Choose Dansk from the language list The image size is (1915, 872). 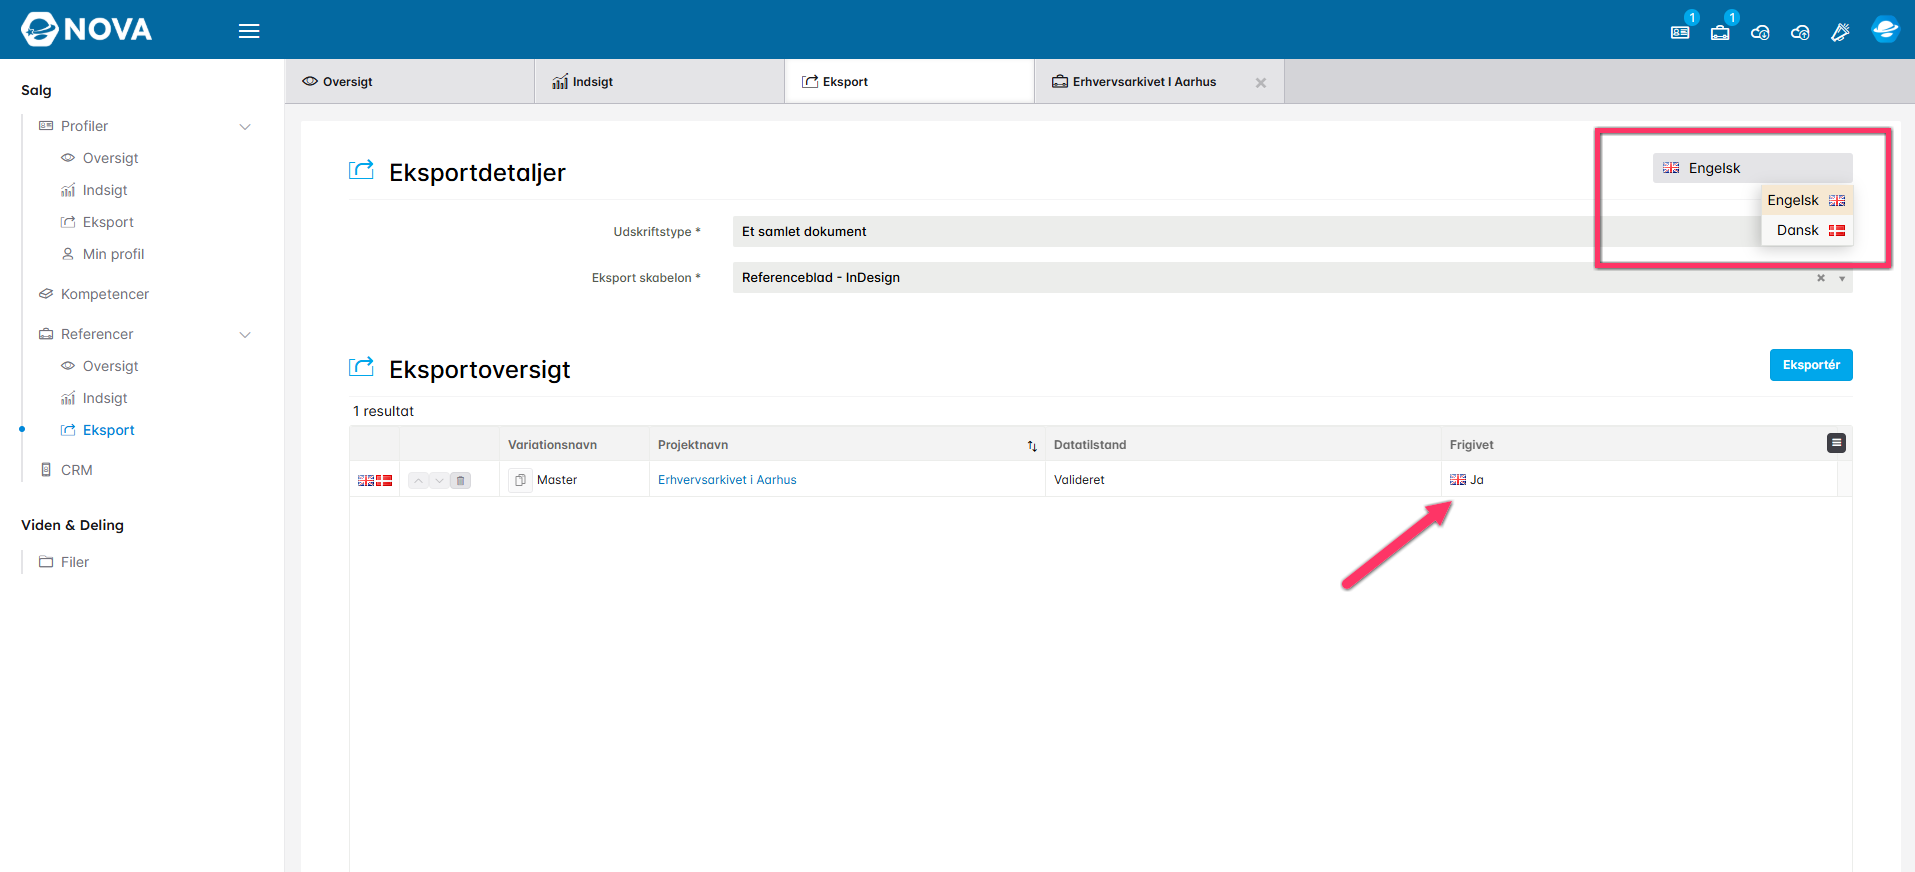[1807, 230]
